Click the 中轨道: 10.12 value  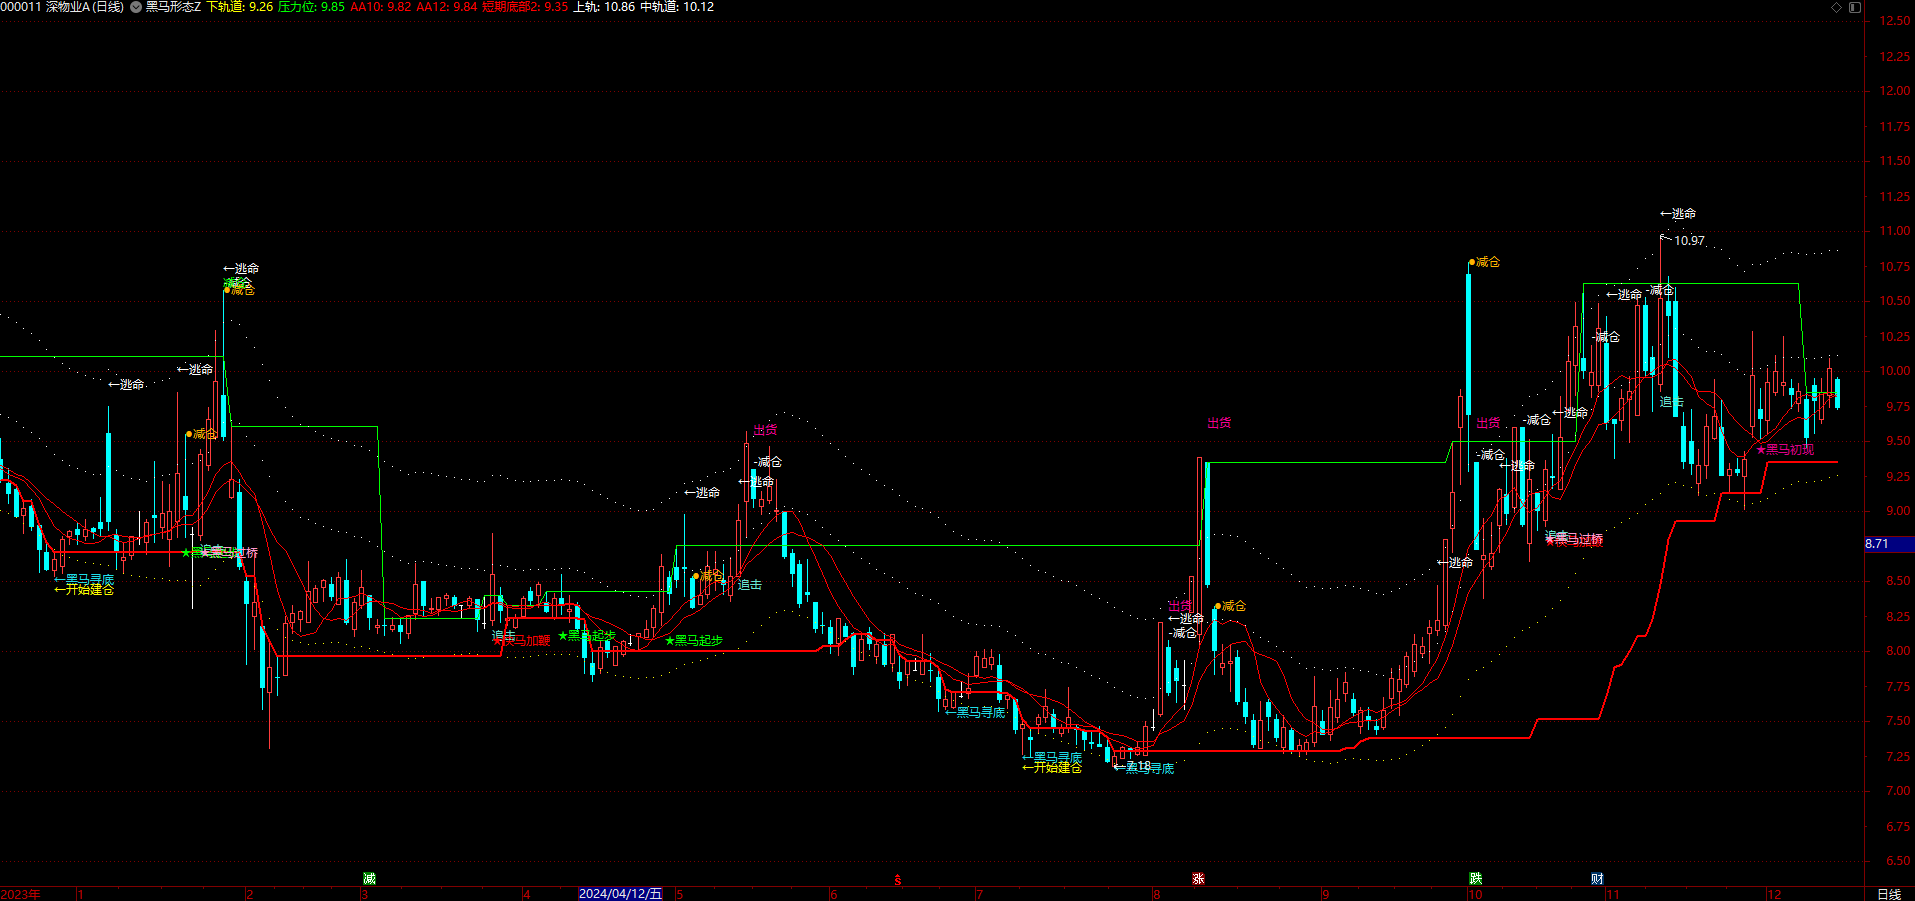point(677,7)
